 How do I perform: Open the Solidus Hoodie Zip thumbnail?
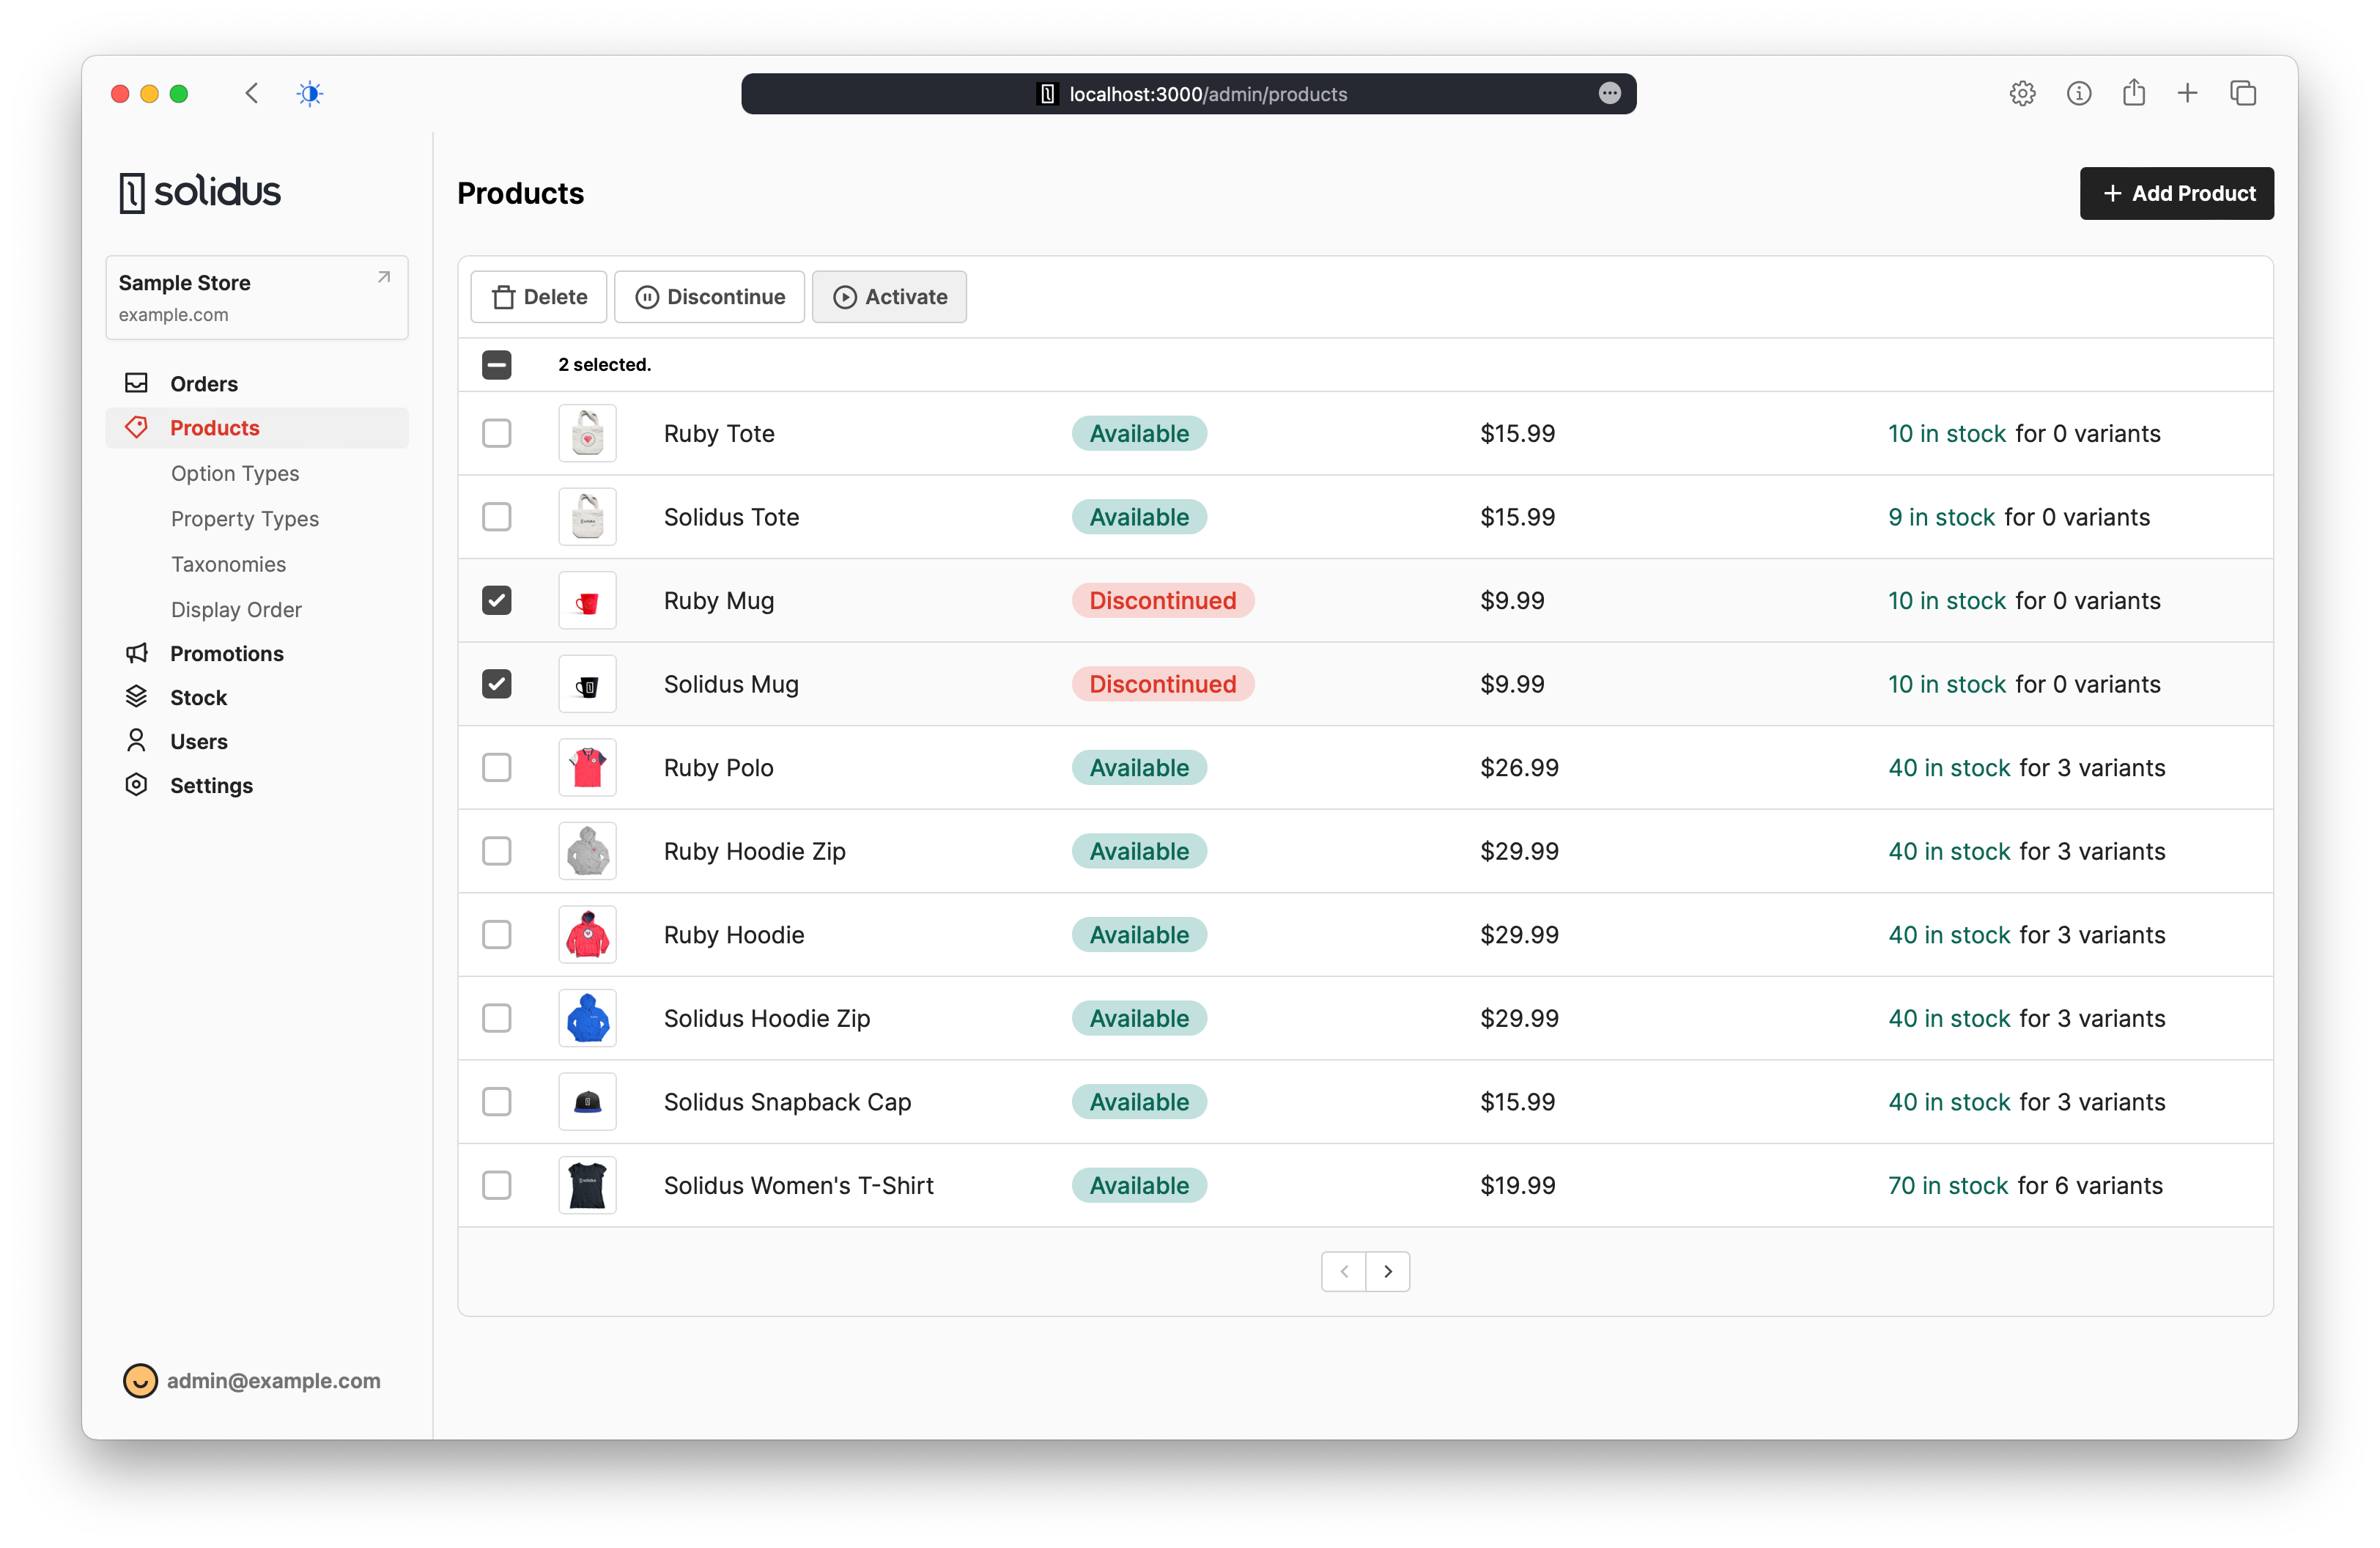587,1018
